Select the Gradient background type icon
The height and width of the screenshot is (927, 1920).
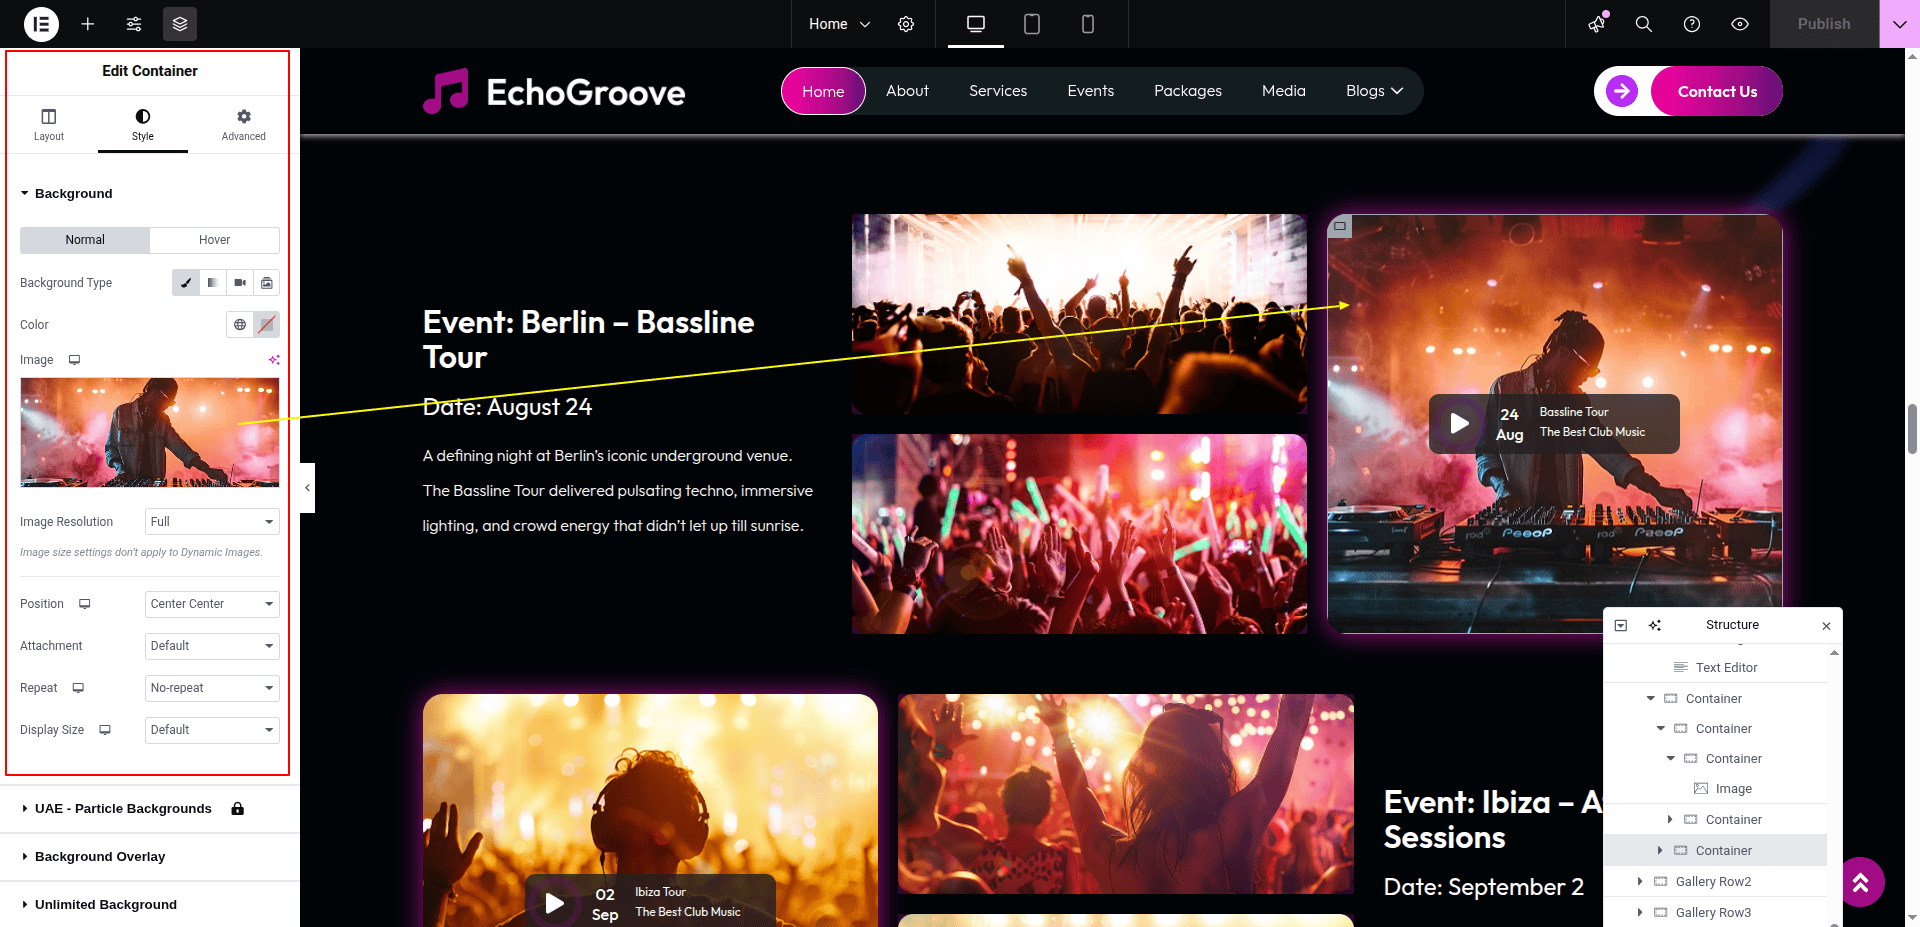coord(213,283)
